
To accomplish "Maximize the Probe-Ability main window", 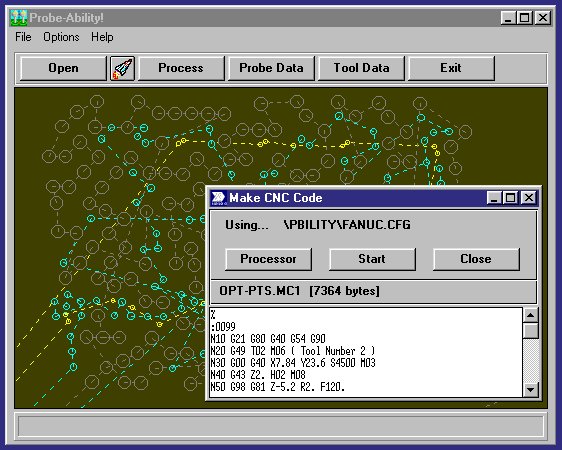I will coord(524,18).
